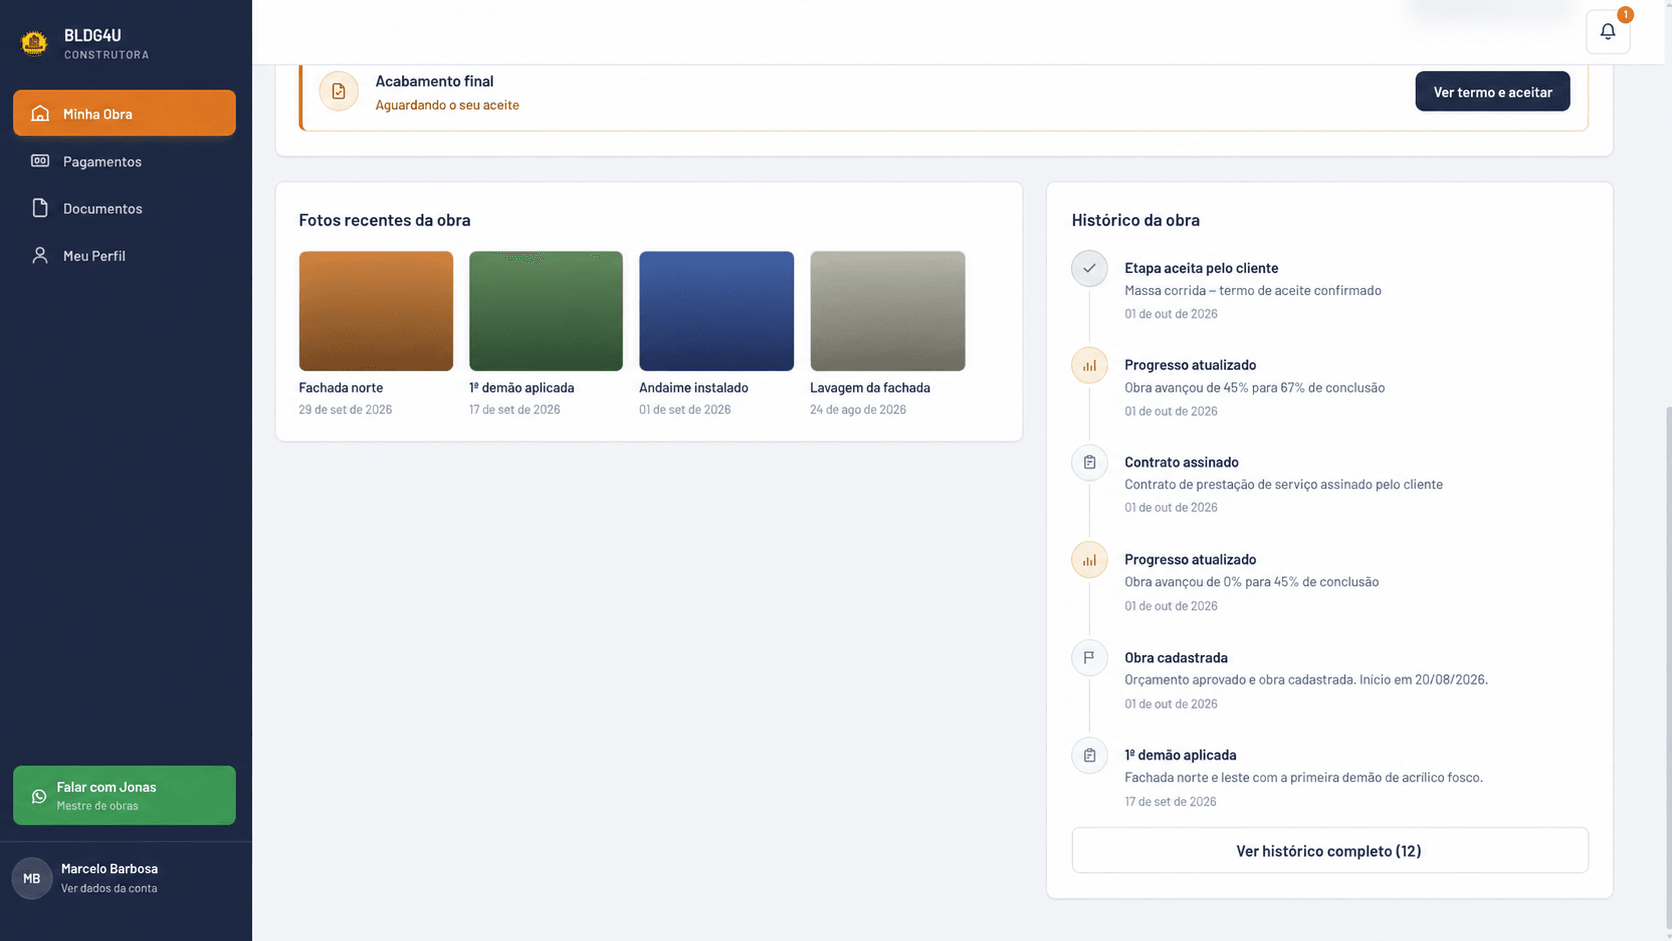This screenshot has height=941, width=1672.
Task: Click the Acabamento final document icon
Action: coord(339,91)
